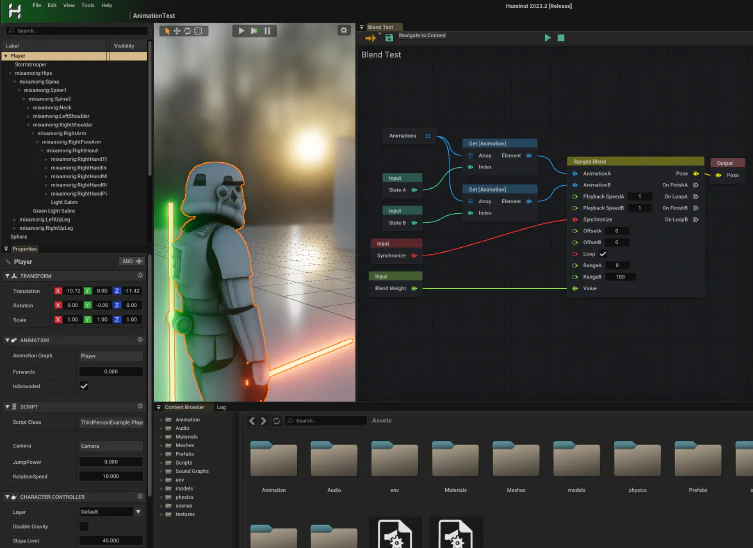Viewport: 753px width, 548px height.
Task: Enable the Disable Gravity checkbox
Action: point(84,526)
